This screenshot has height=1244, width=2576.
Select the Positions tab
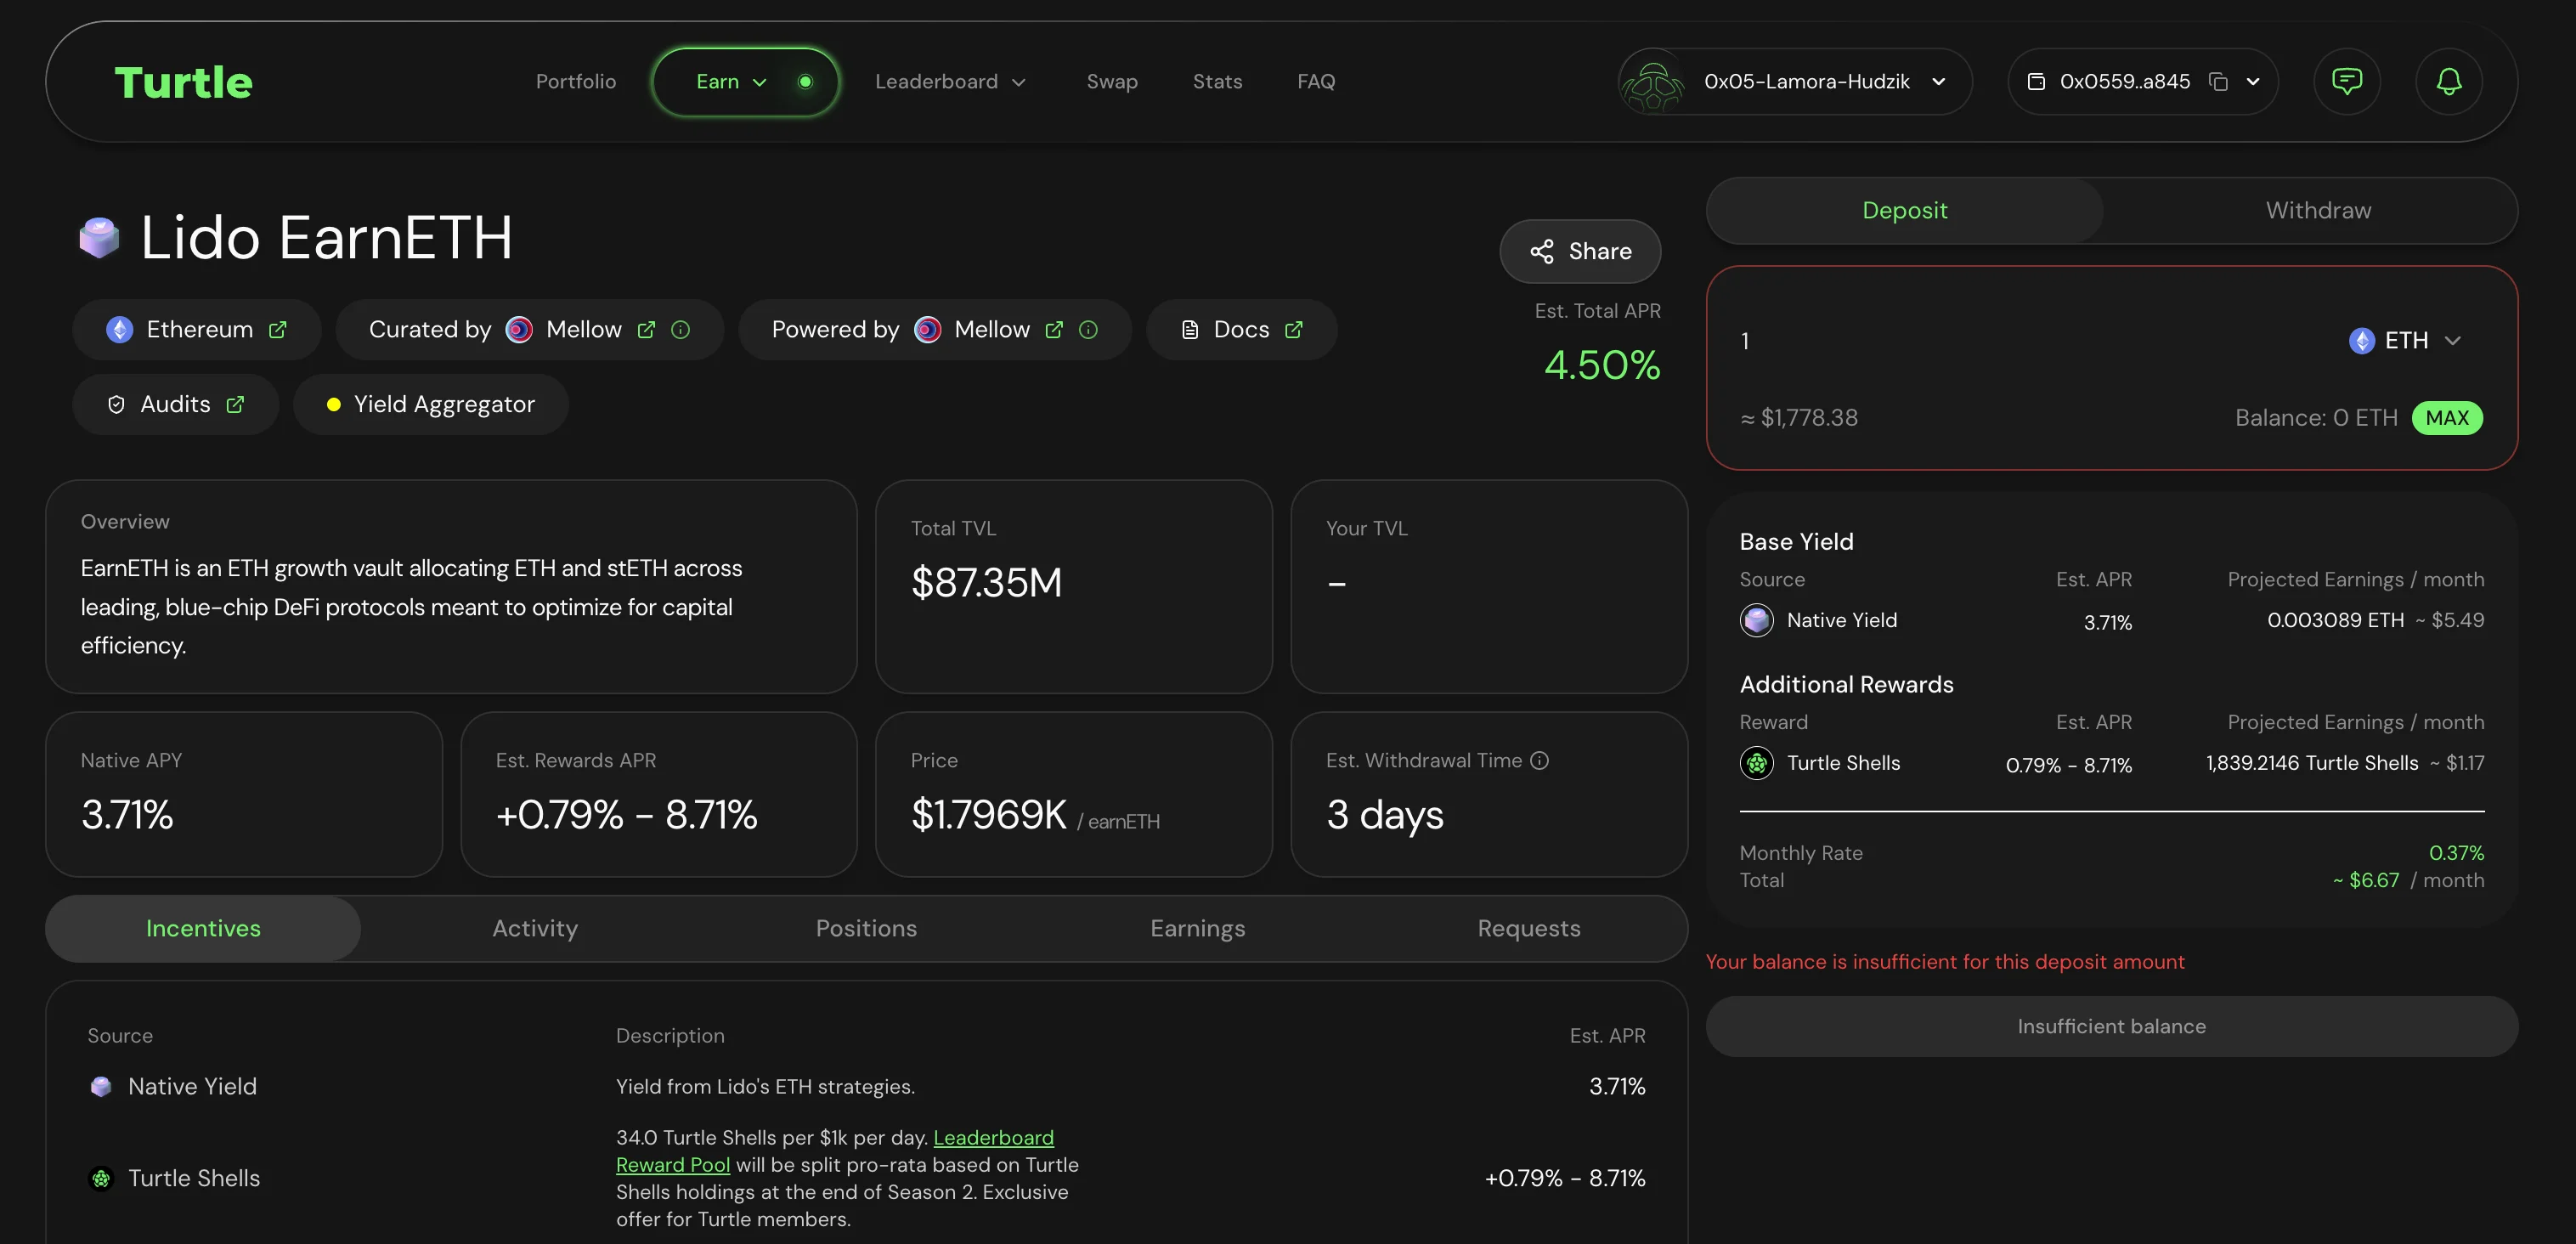(866, 929)
